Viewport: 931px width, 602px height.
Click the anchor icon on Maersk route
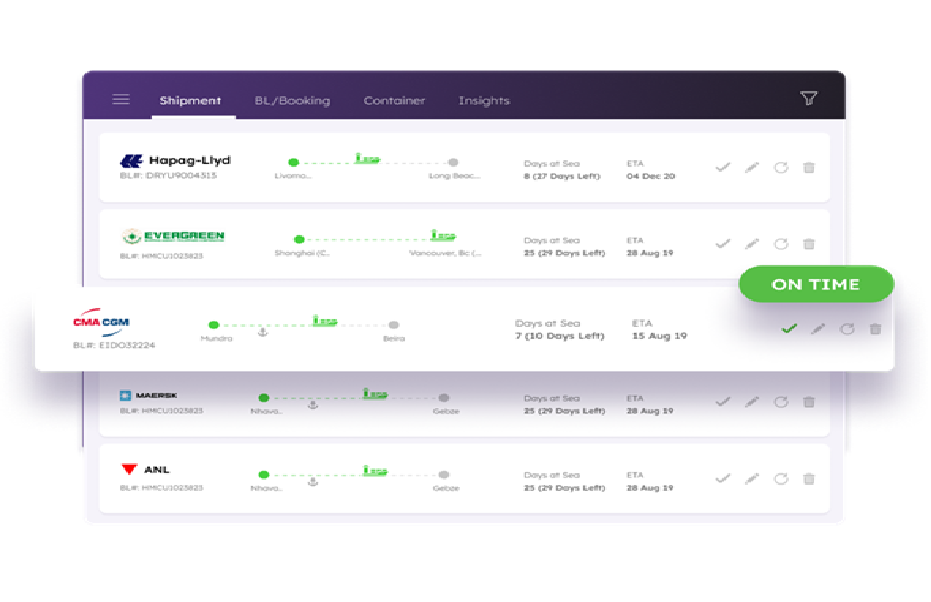coord(313,405)
